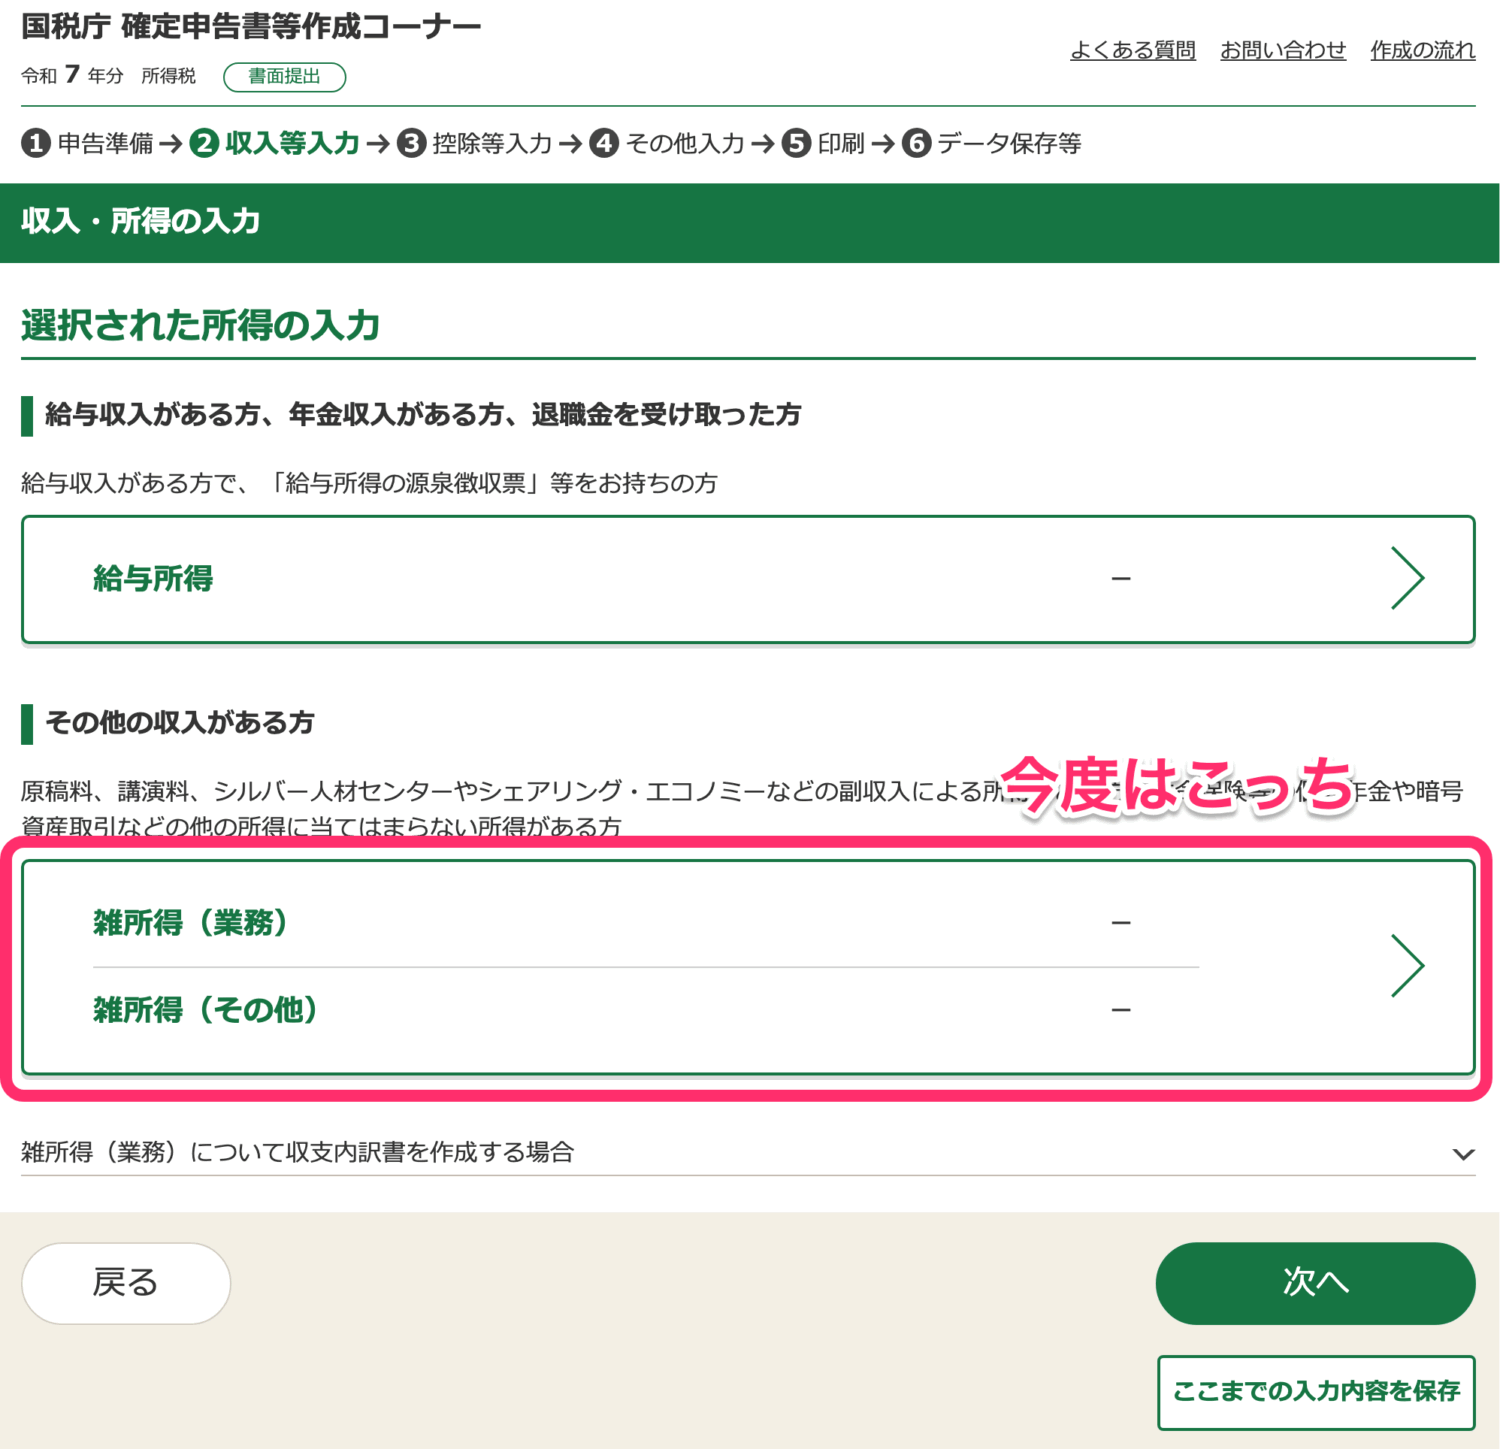Click the 書面提出 badge near the page title
Viewport: 1500px width, 1449px height.
pos(284,77)
